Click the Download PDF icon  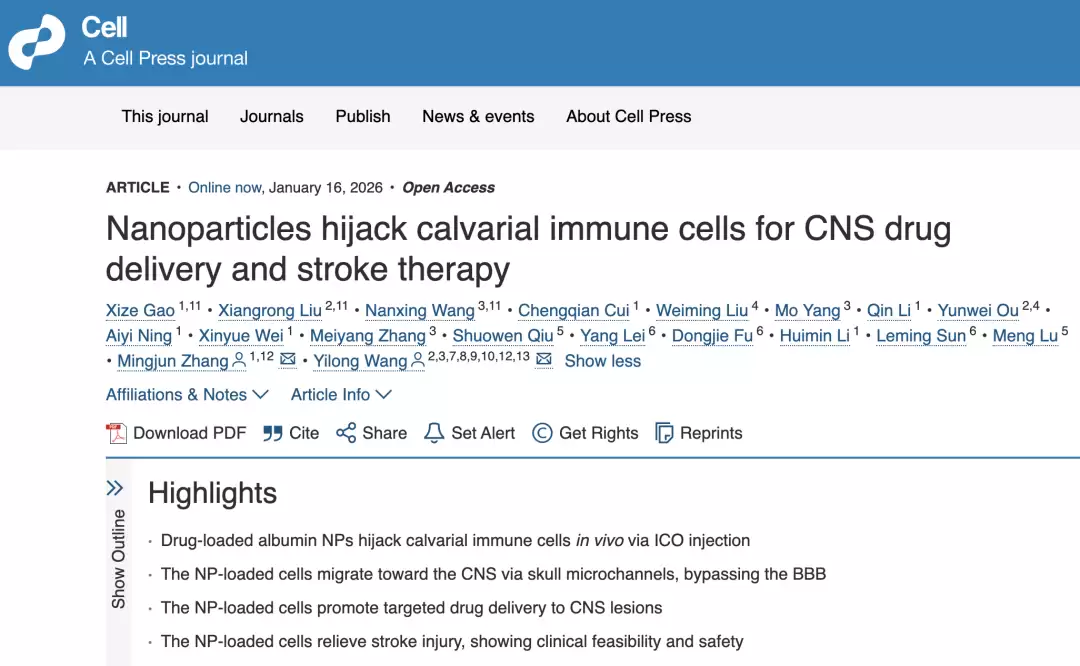117,433
